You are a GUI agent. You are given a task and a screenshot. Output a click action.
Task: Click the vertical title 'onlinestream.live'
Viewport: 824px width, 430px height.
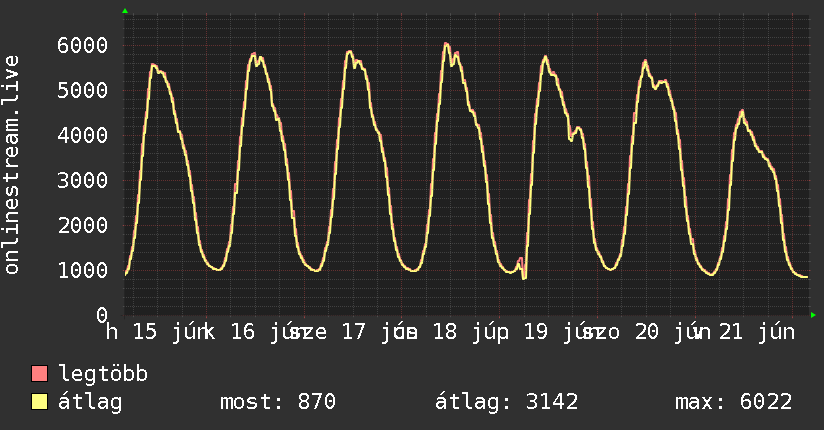(x=12, y=165)
